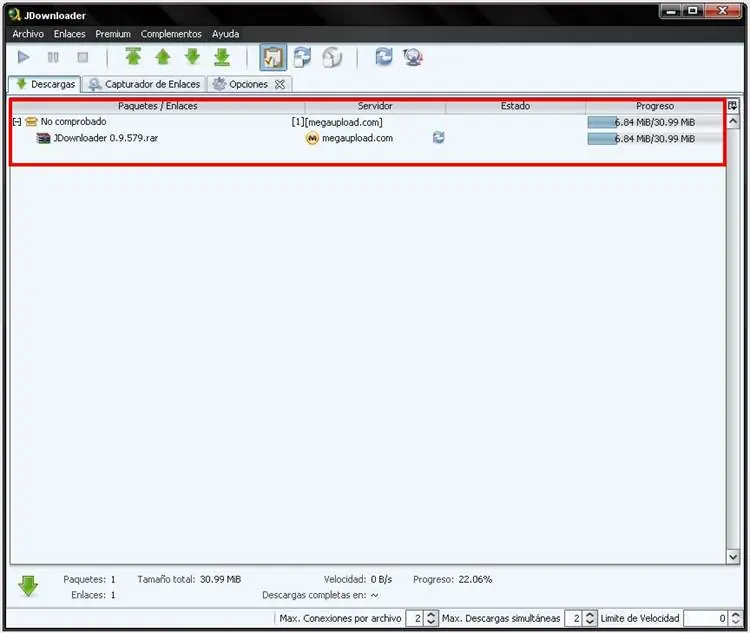The image size is (750, 633).
Task: Sort by Estado column header
Action: (x=515, y=106)
